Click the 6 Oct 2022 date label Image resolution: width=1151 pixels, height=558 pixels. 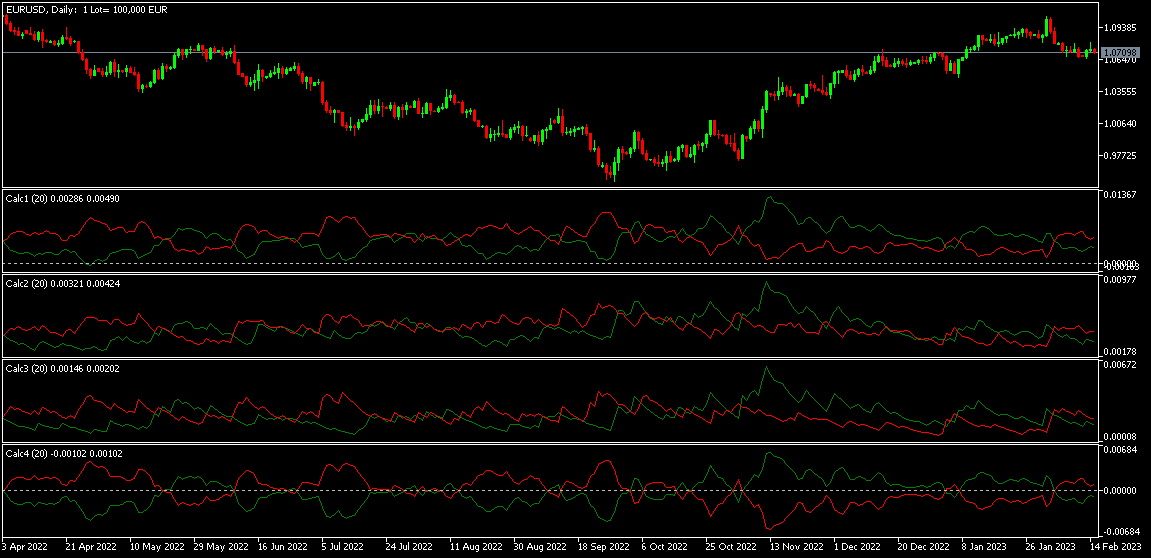(x=665, y=547)
